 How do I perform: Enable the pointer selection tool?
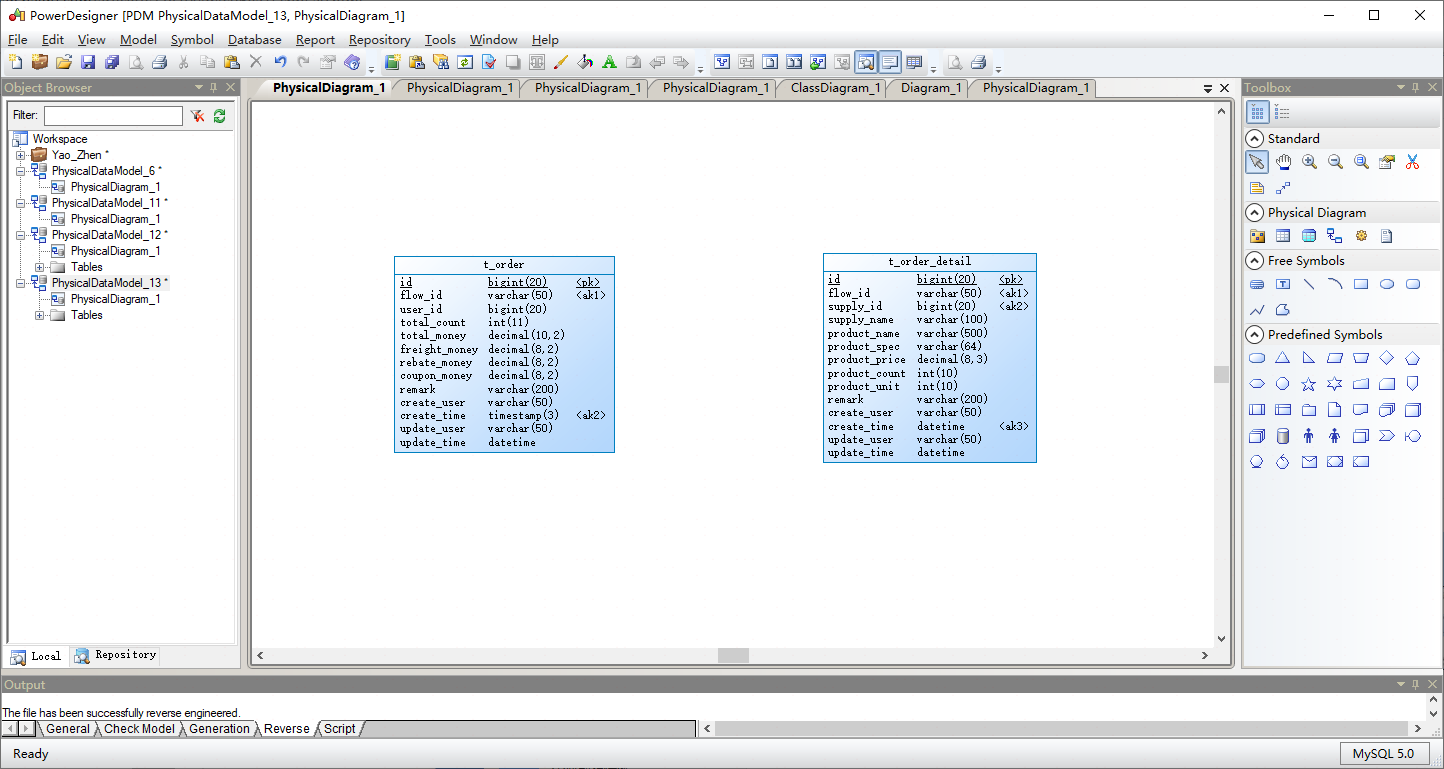click(1257, 161)
